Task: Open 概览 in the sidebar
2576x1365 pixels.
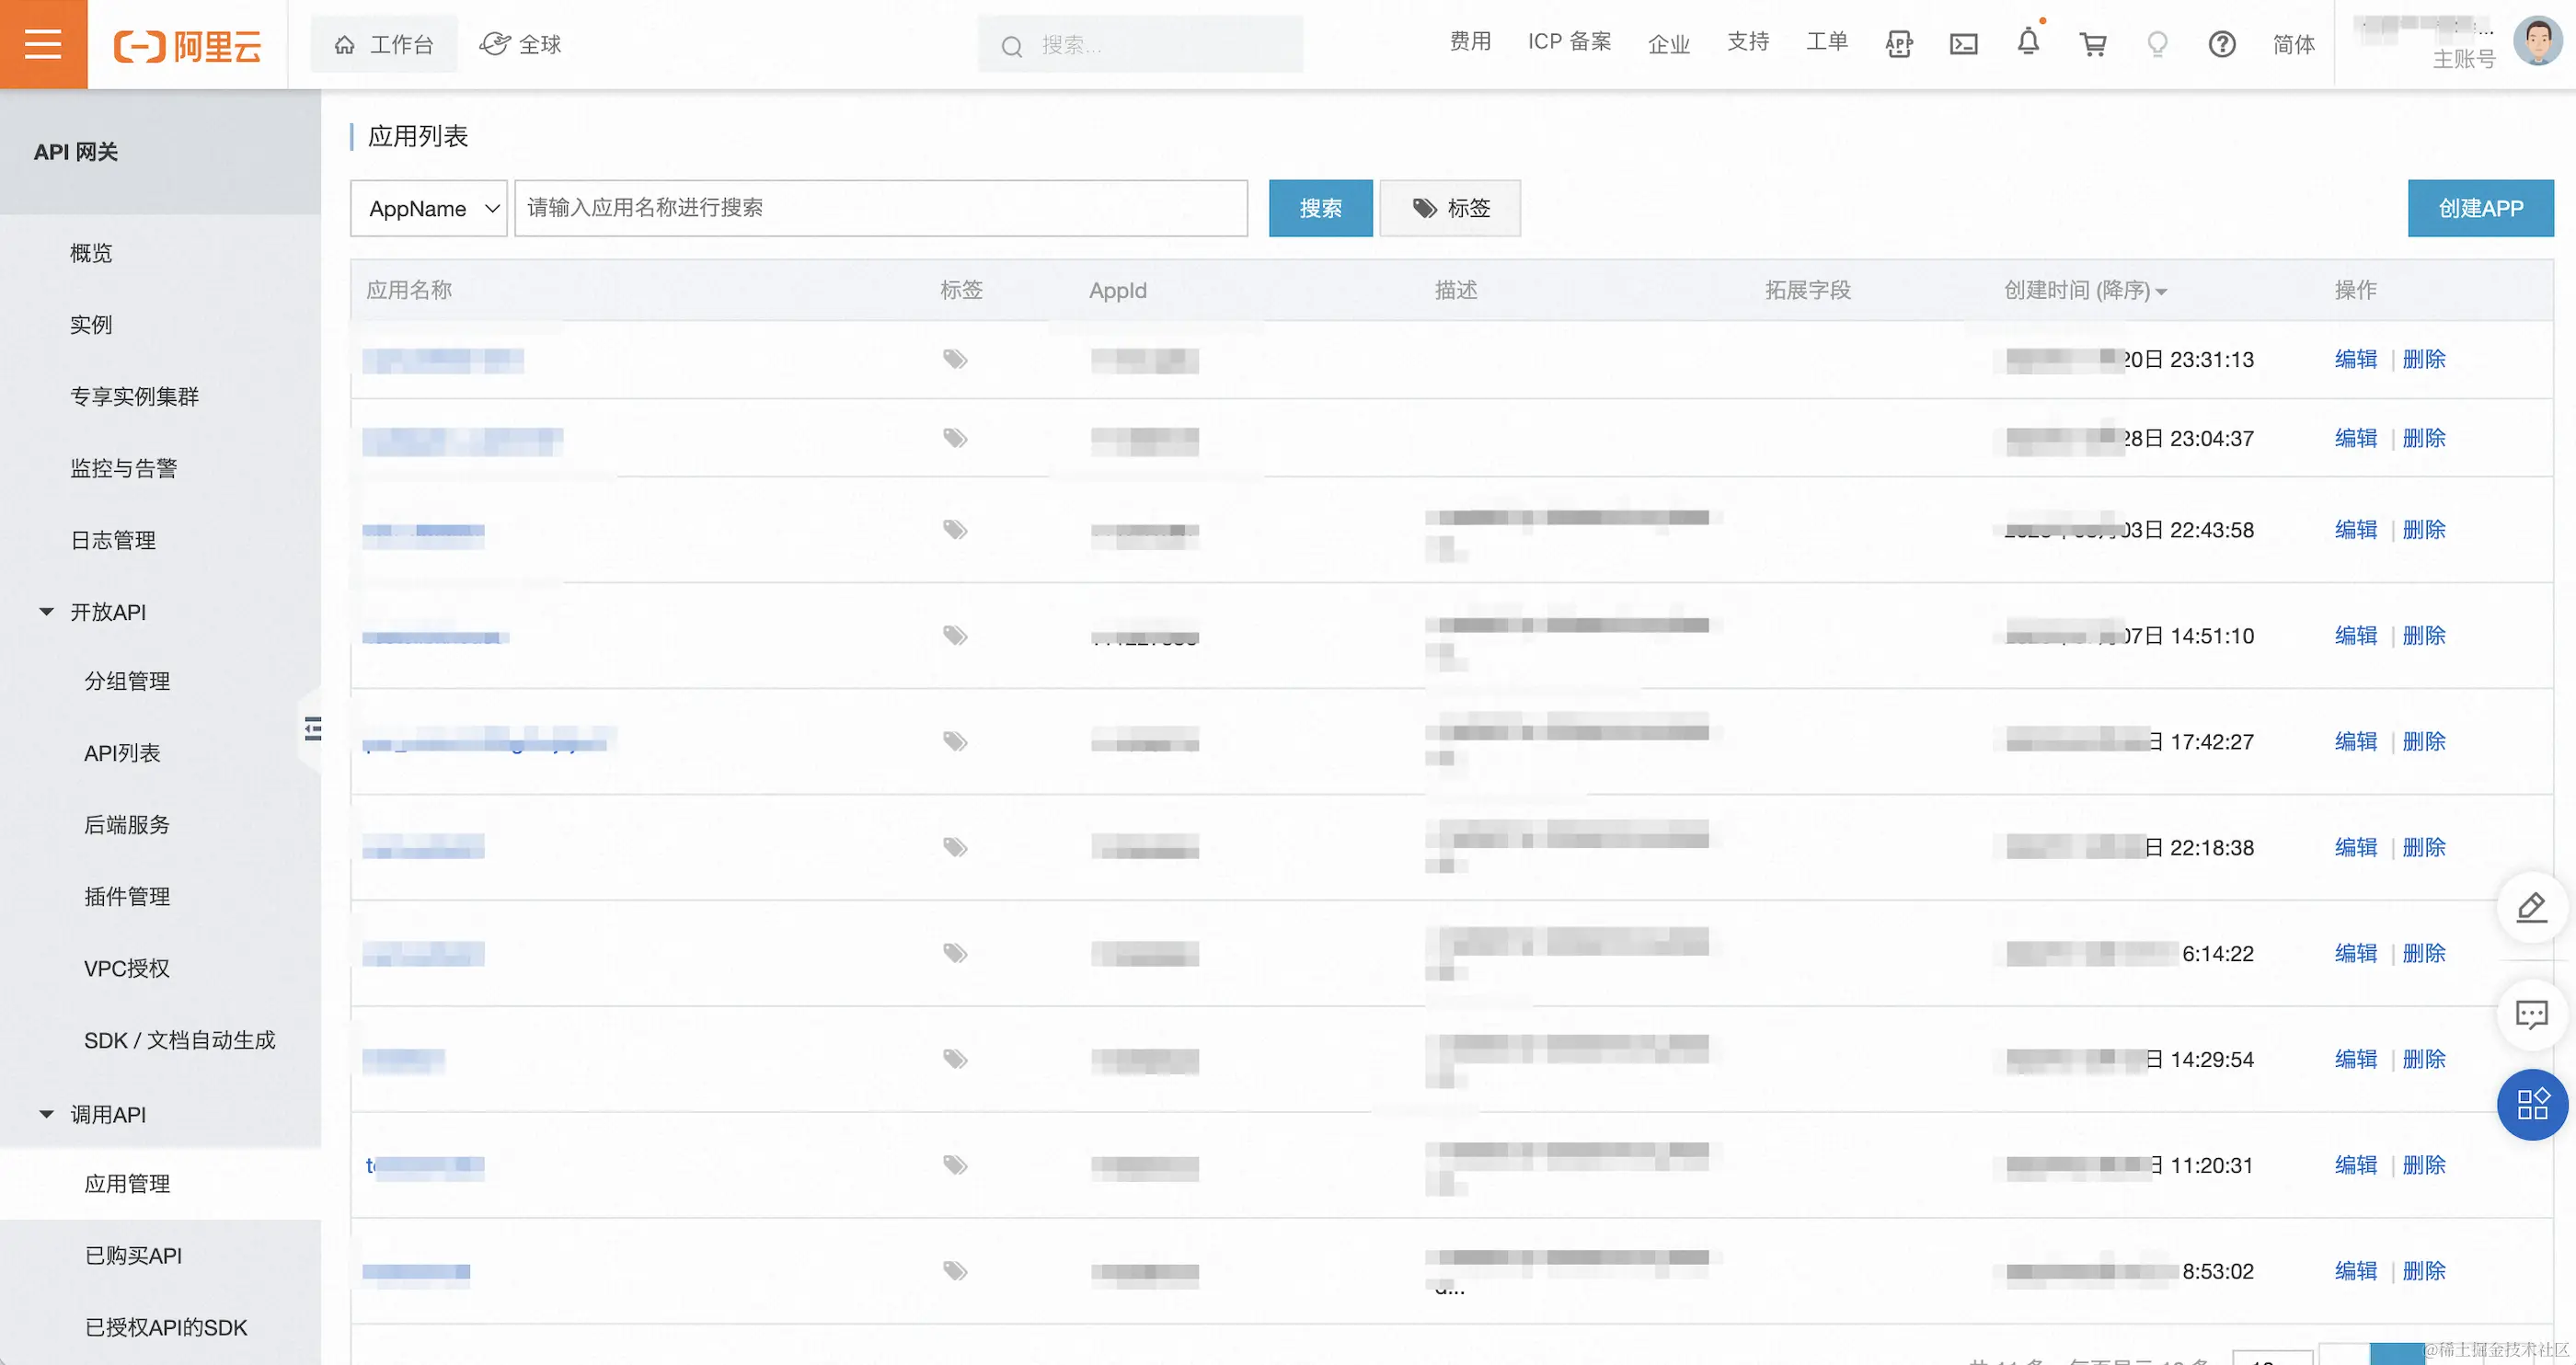Action: tap(91, 253)
